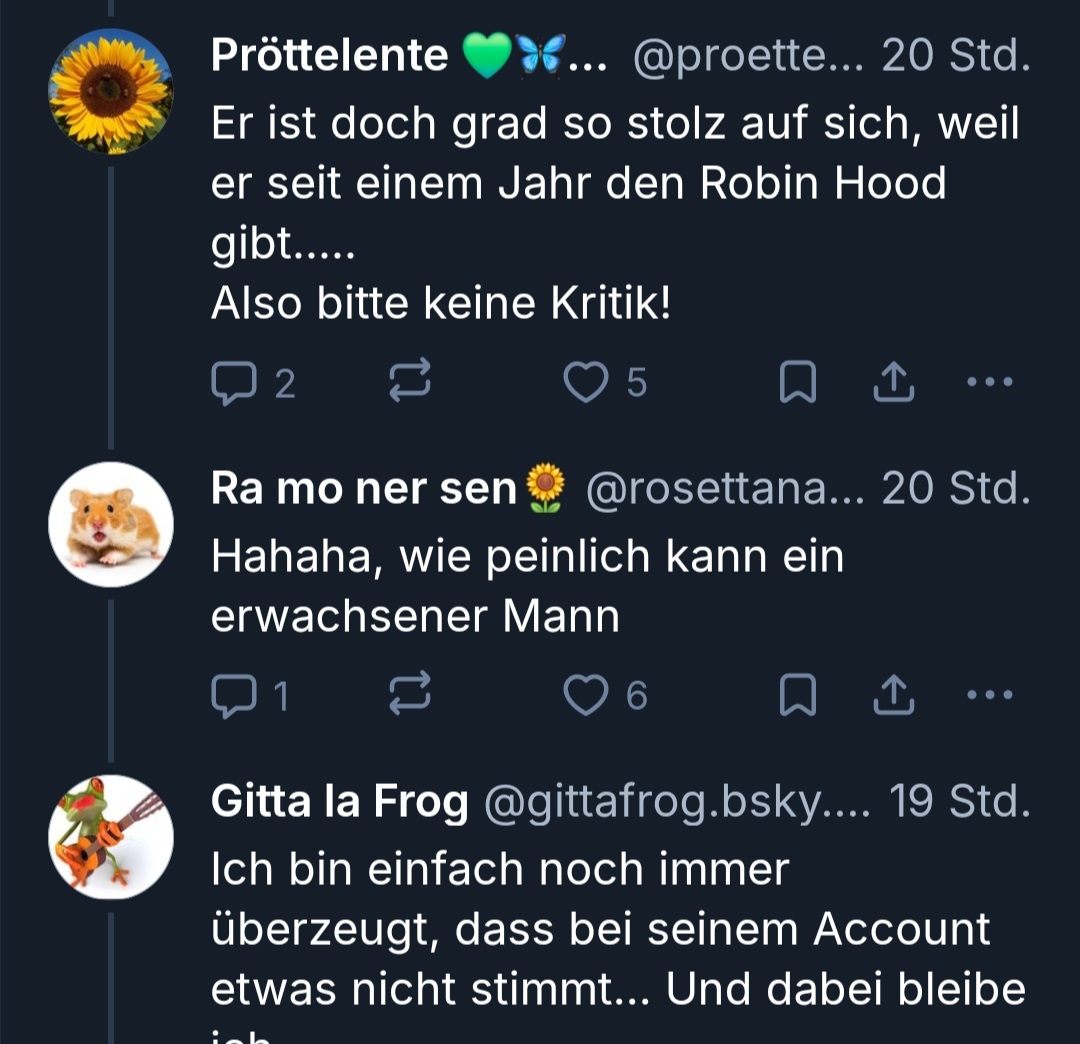This screenshot has height=1044, width=1080.
Task: Repost Ra mo ner sen's post
Action: (x=410, y=694)
